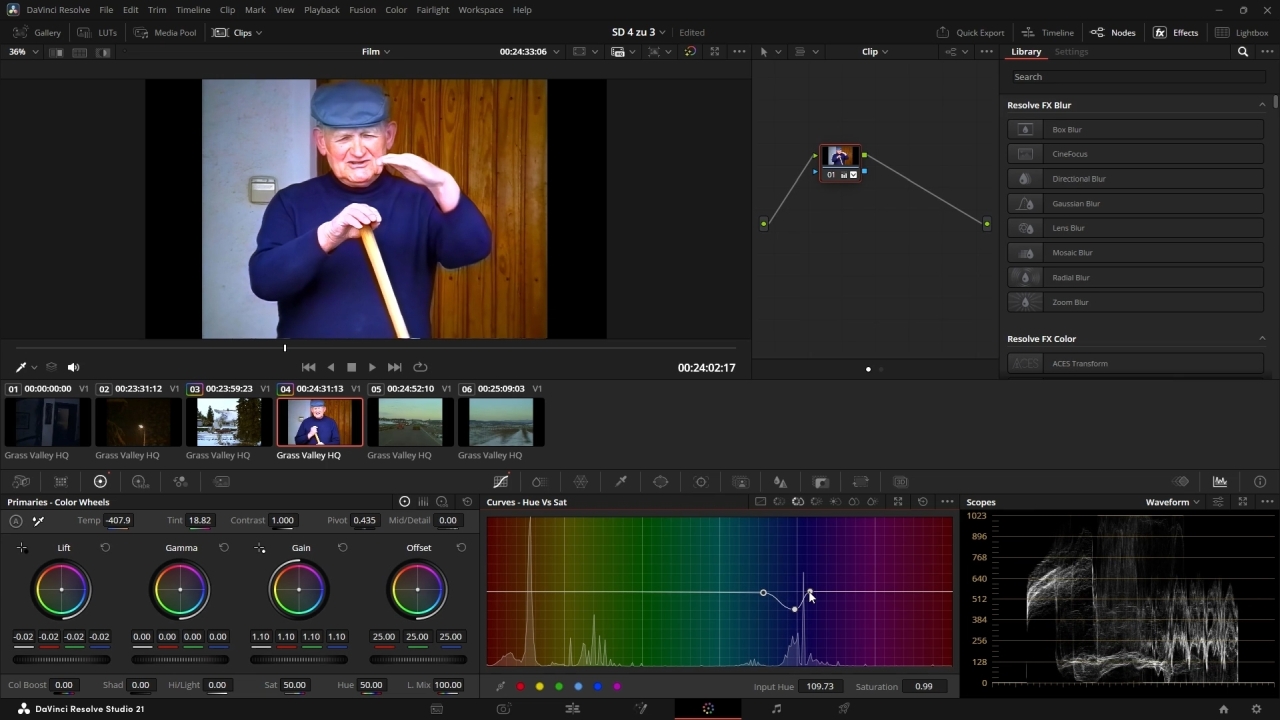Image resolution: width=1280 pixels, height=720 pixels.
Task: Open the Fusion page icon
Action: pyautogui.click(x=641, y=708)
